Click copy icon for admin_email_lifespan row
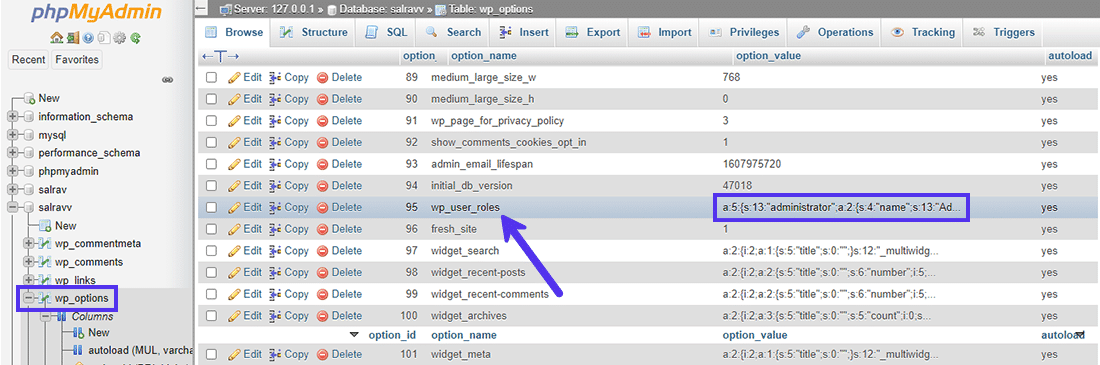Image resolution: width=1100 pixels, height=365 pixels. pos(276,164)
